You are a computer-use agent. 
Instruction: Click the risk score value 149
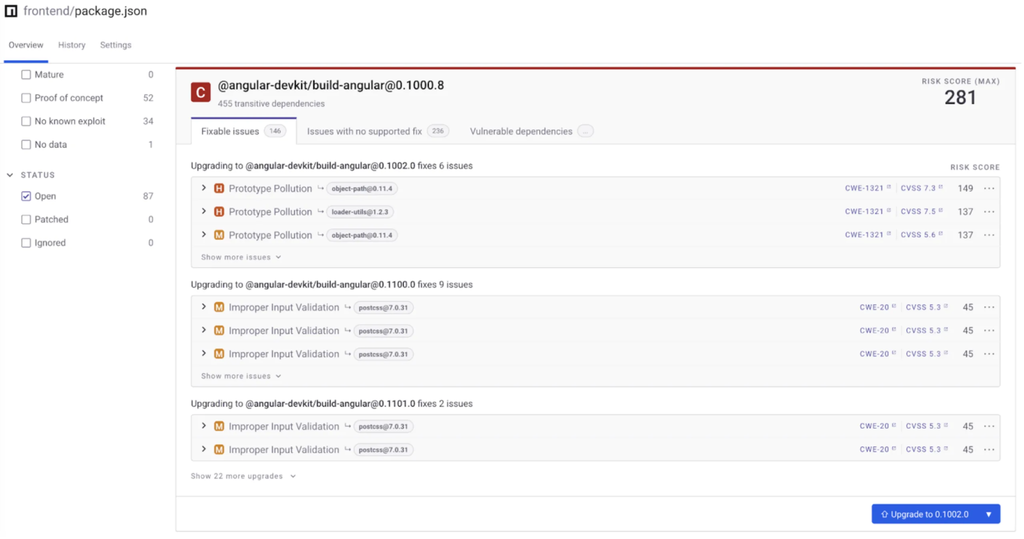click(965, 188)
